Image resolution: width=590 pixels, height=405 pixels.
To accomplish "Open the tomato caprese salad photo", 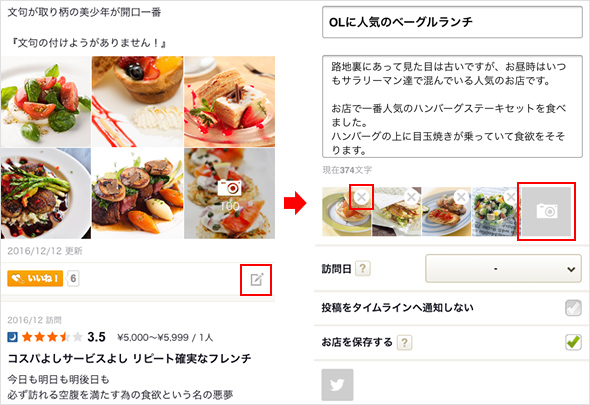I will click(x=46, y=102).
